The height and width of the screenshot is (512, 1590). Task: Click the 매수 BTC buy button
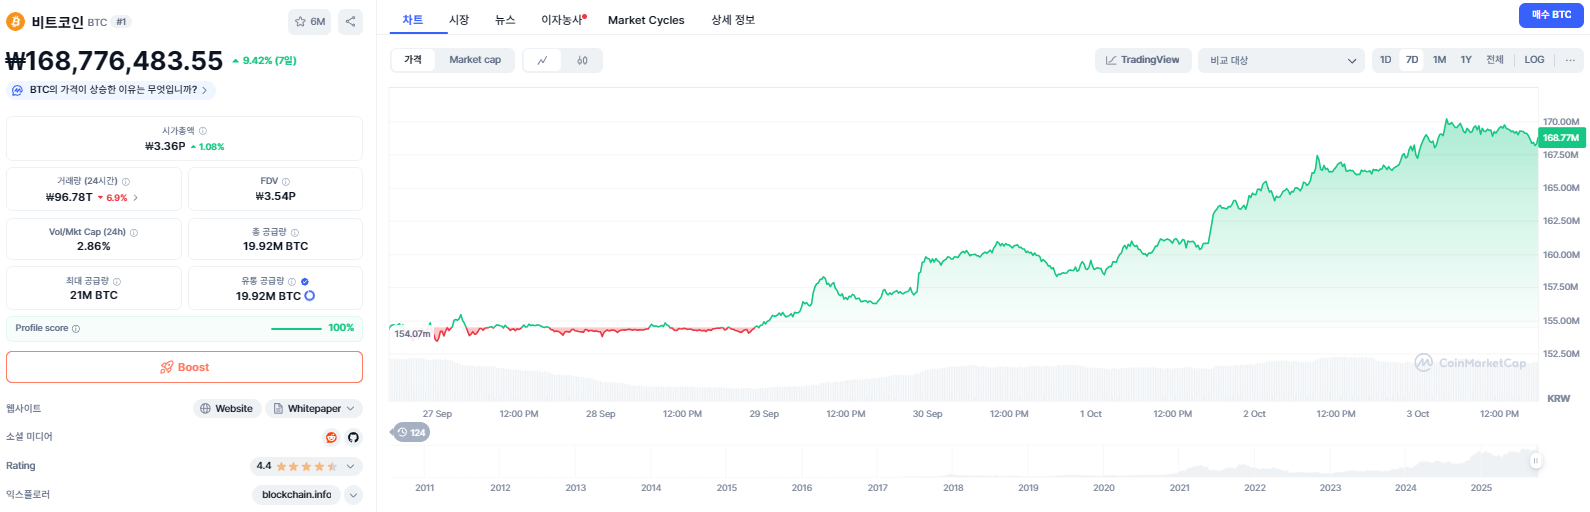coord(1551,15)
